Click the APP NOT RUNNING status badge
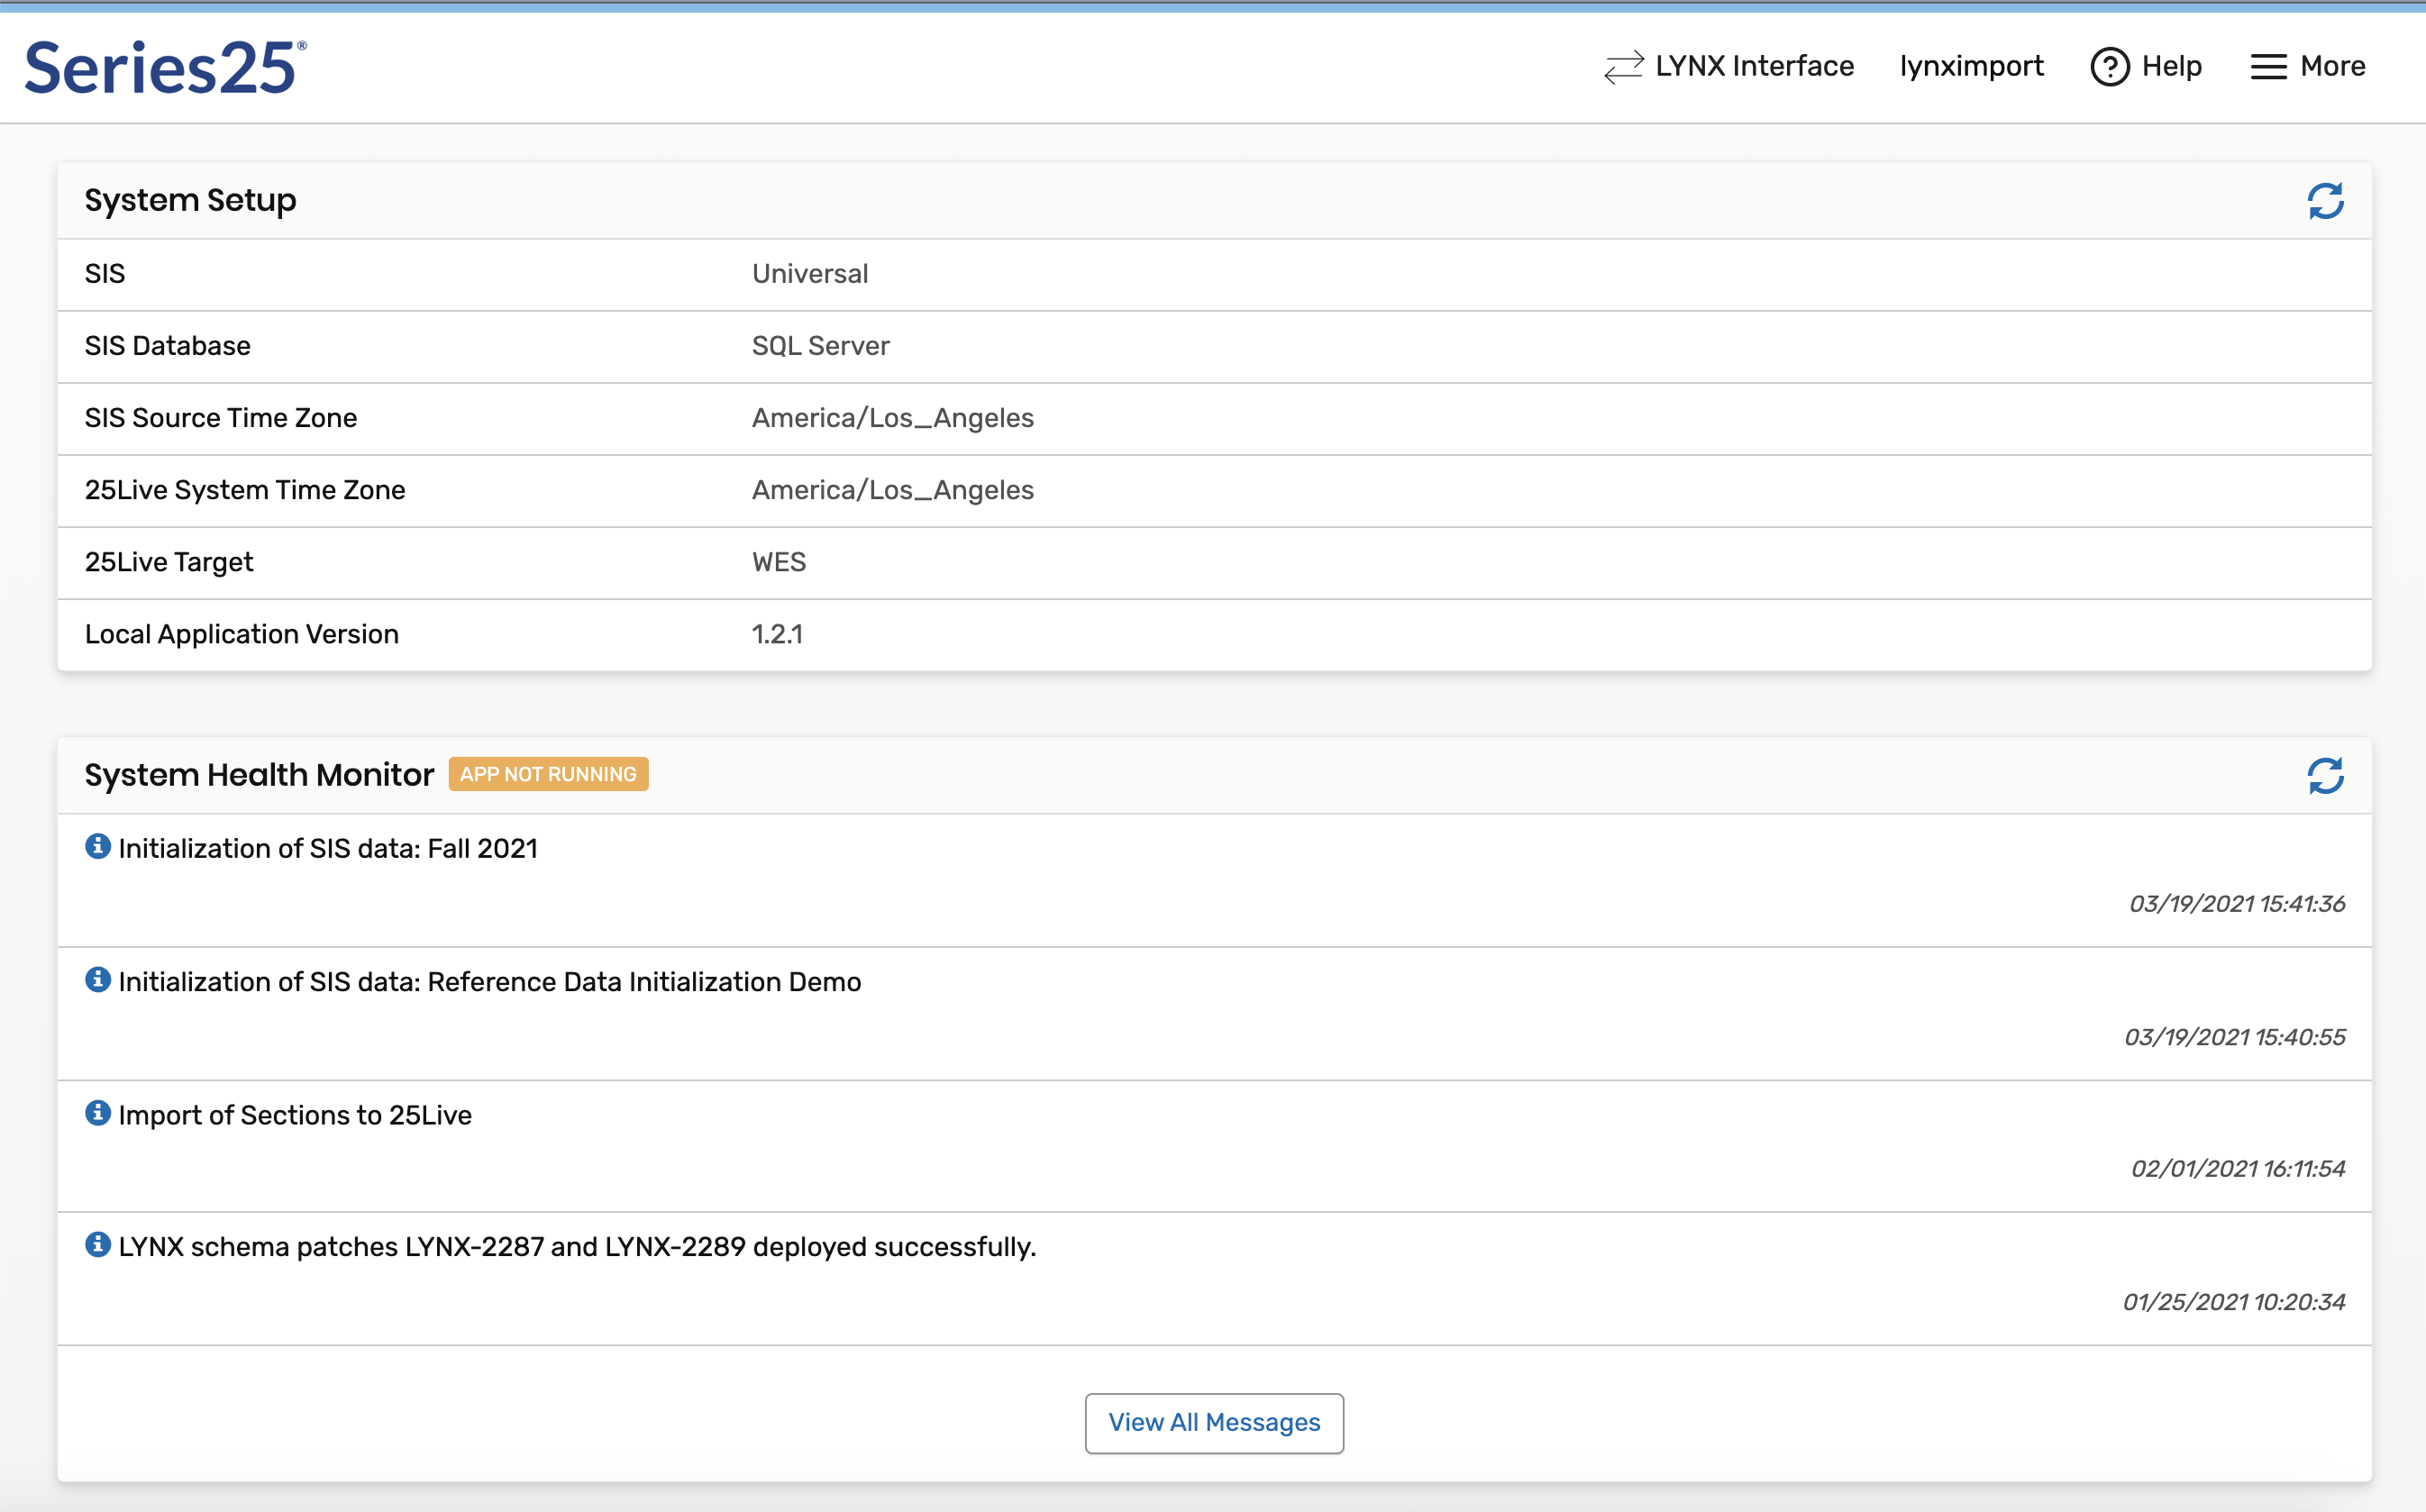This screenshot has height=1512, width=2426. [548, 774]
